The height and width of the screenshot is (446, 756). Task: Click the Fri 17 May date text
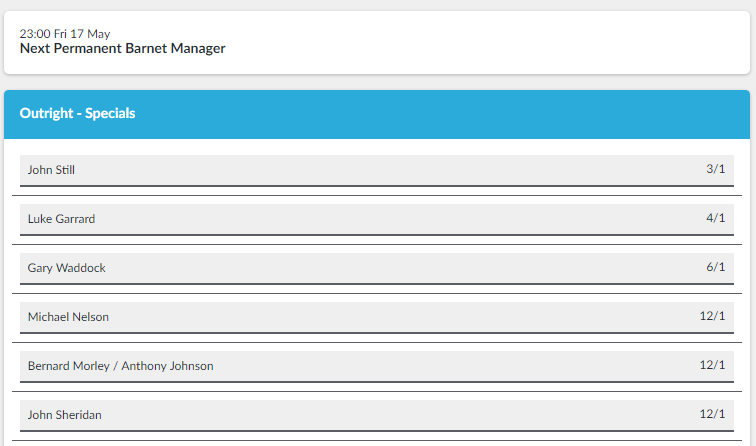click(x=82, y=34)
